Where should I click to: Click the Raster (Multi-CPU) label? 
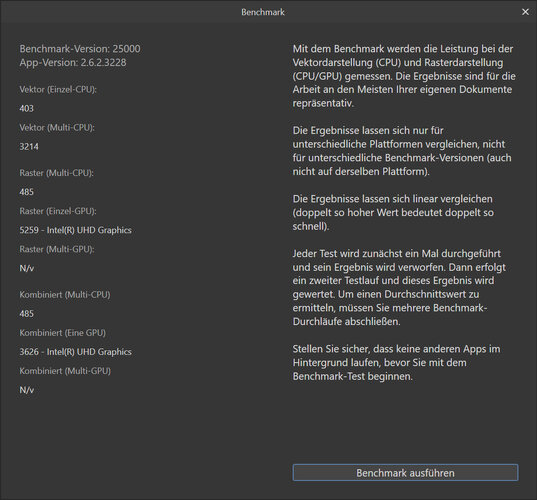(x=57, y=173)
